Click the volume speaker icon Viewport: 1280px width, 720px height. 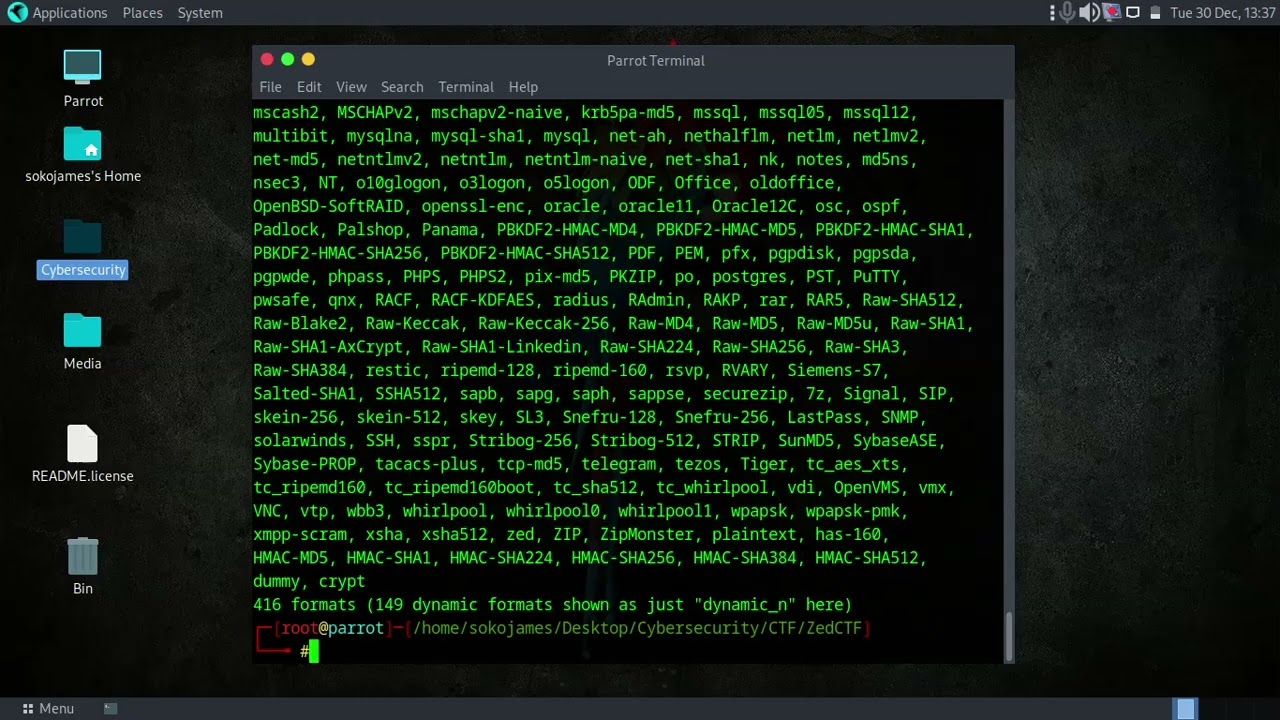coord(1089,12)
